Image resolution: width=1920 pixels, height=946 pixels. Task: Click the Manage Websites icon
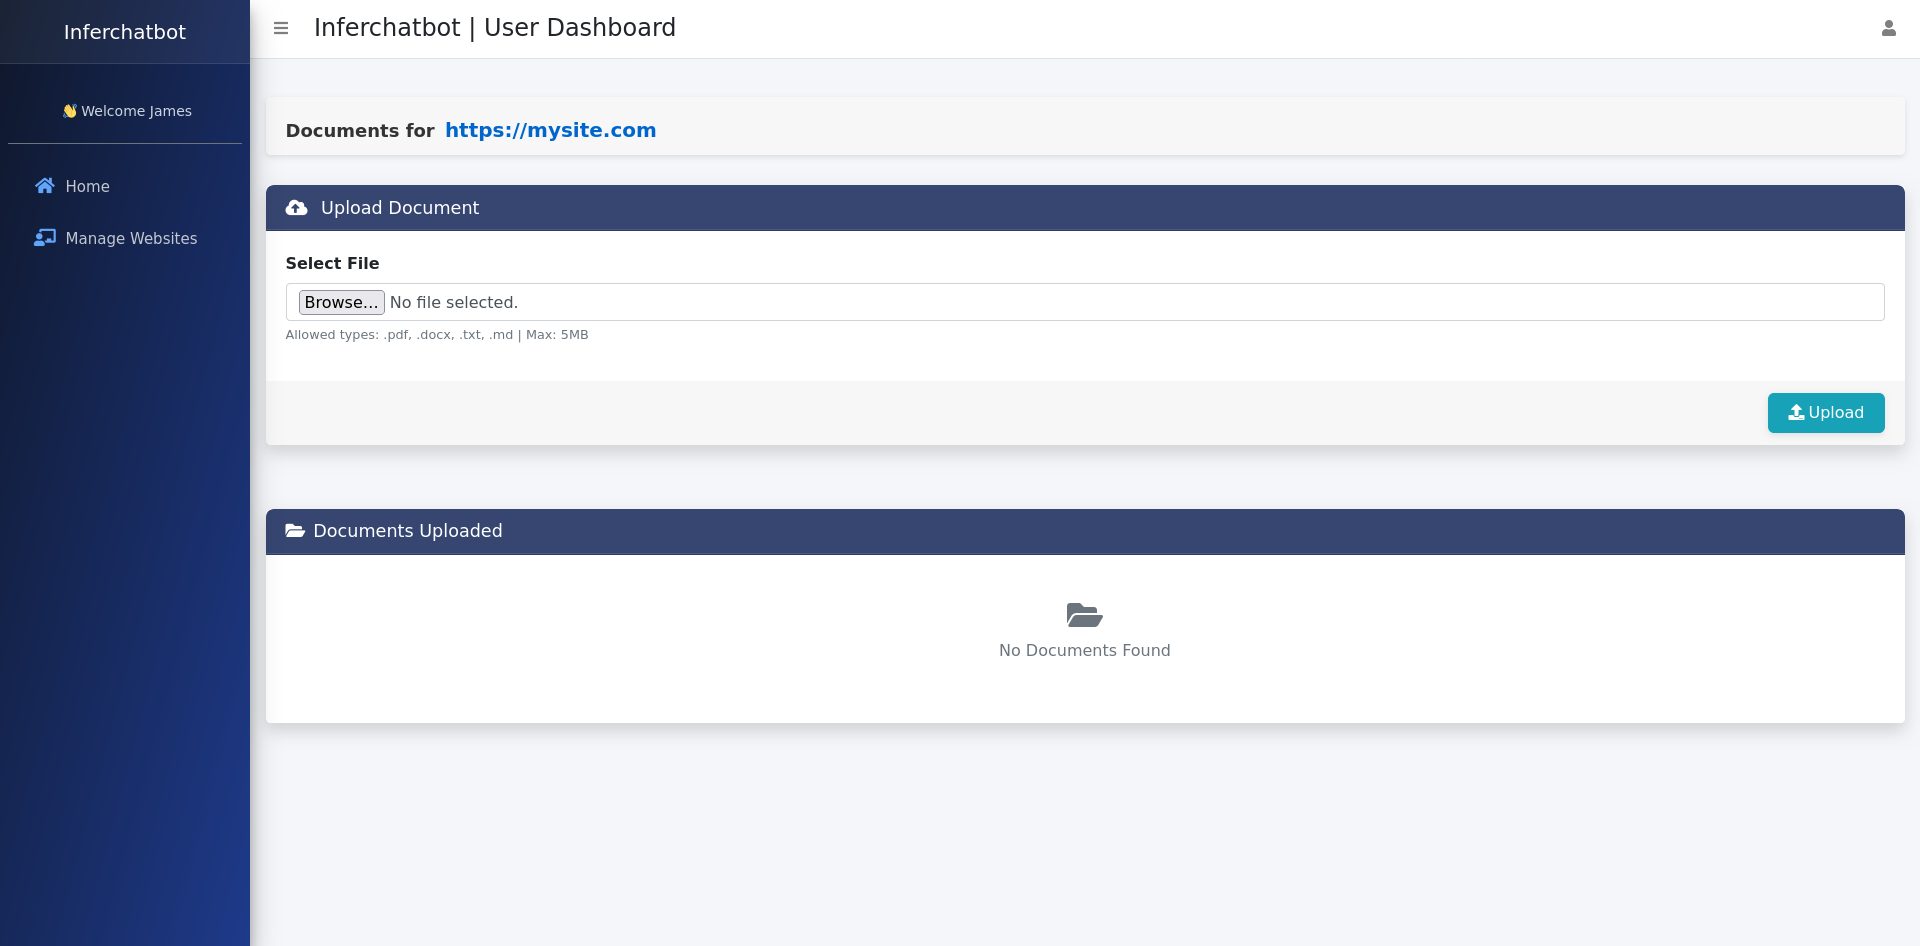coord(44,238)
